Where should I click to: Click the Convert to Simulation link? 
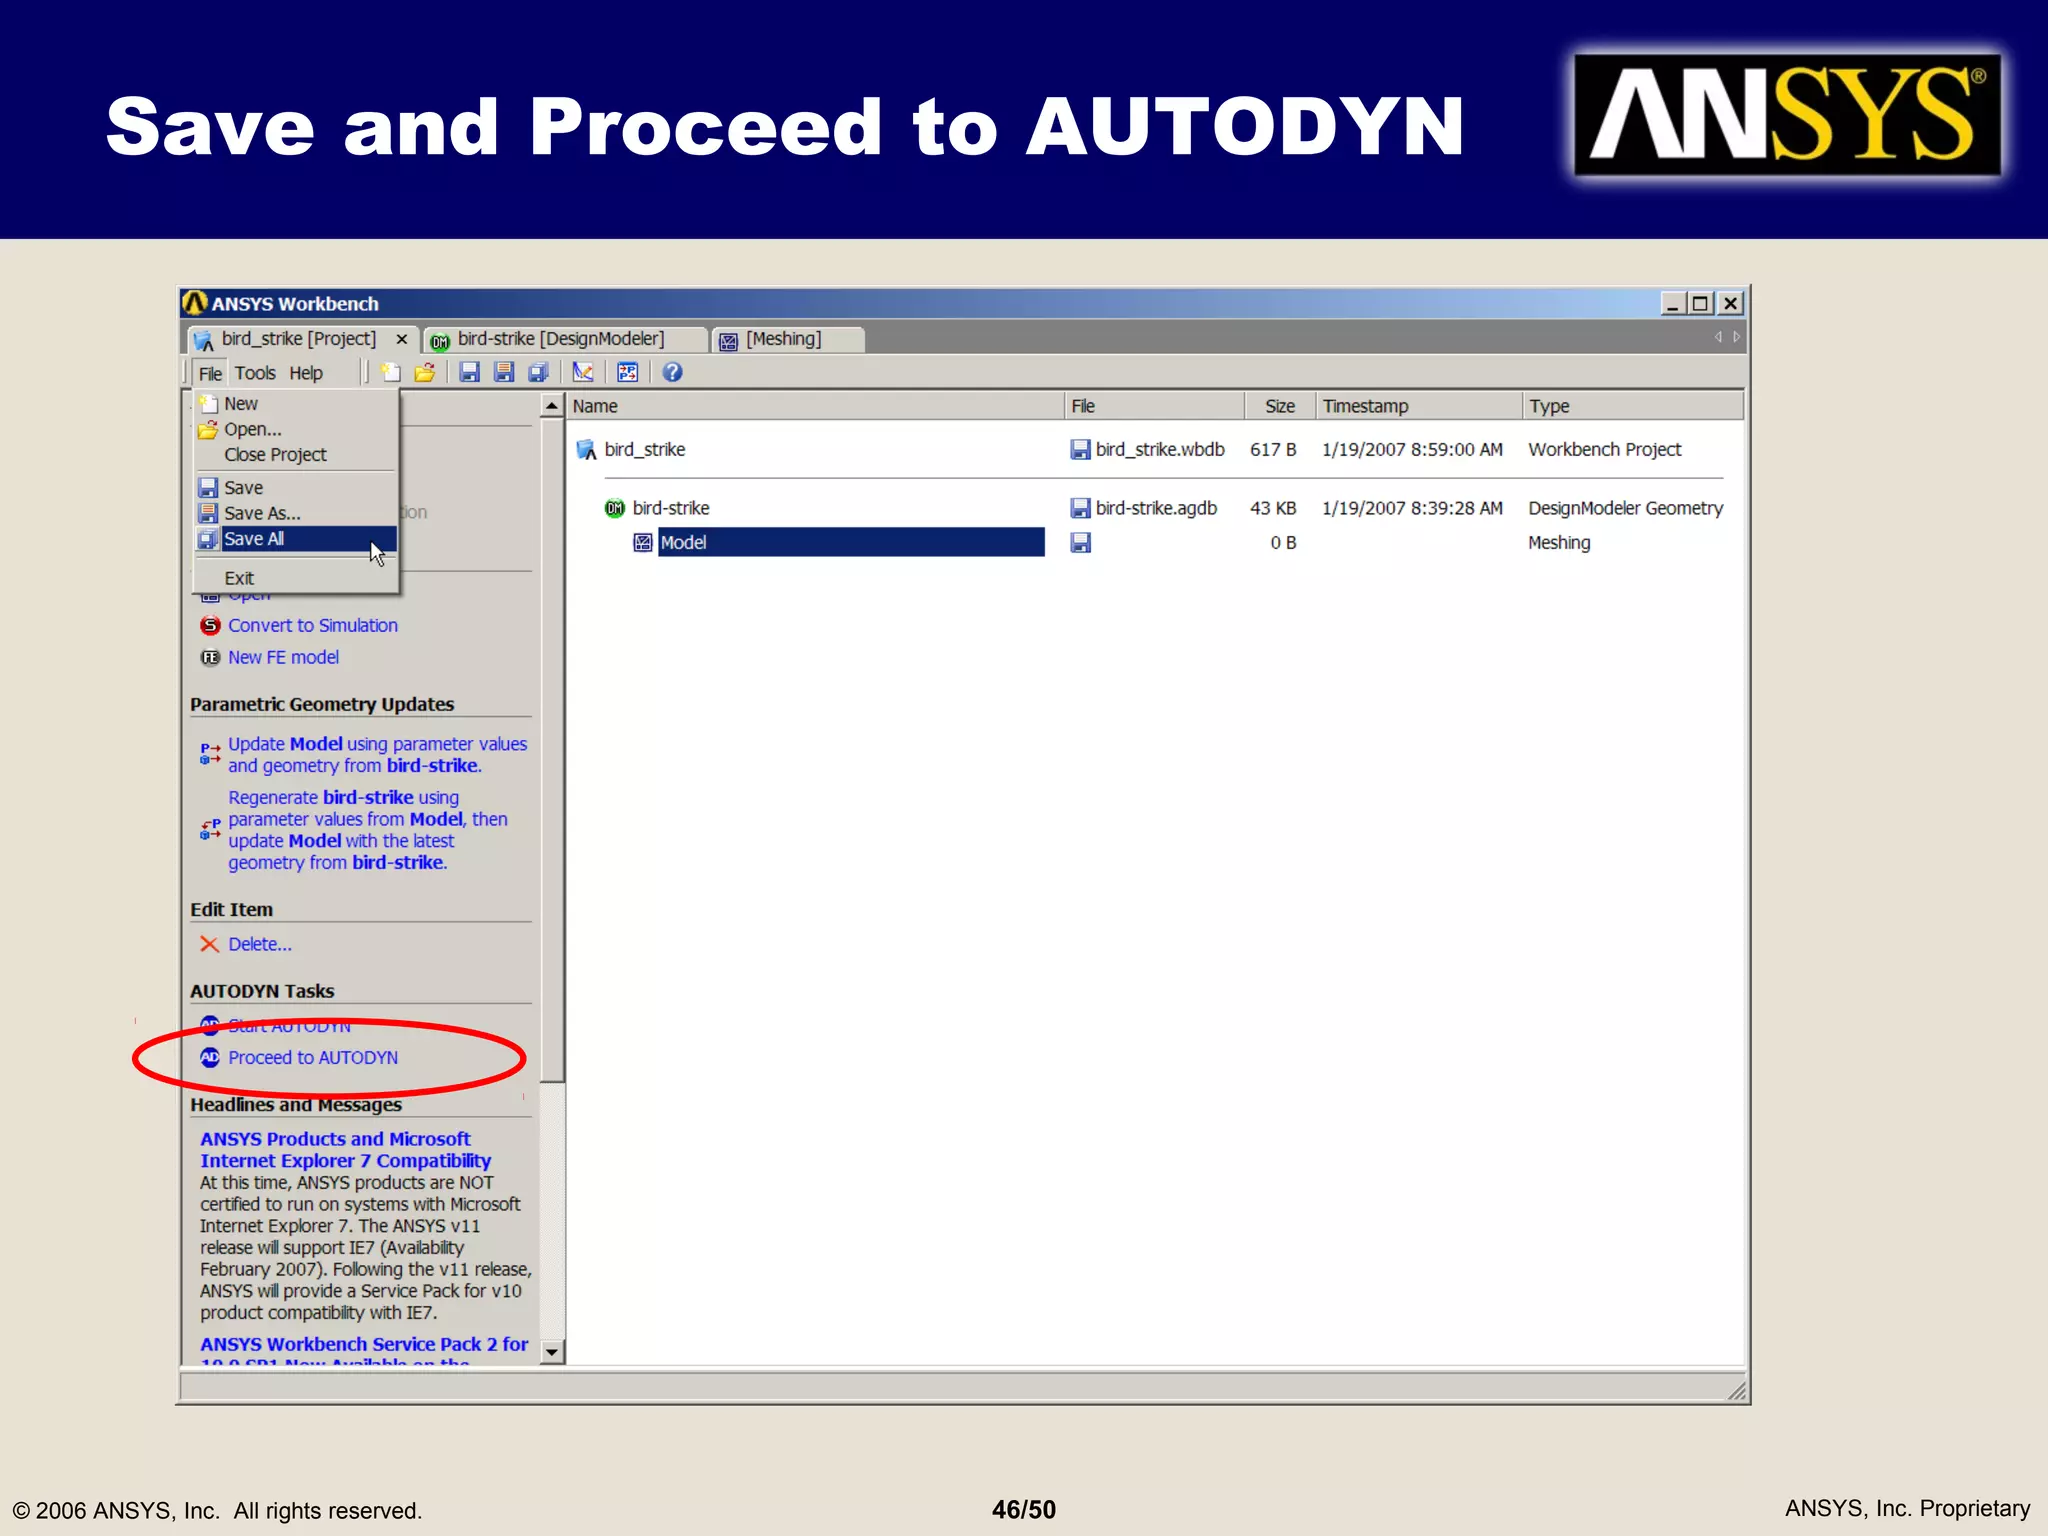pyautogui.click(x=313, y=625)
